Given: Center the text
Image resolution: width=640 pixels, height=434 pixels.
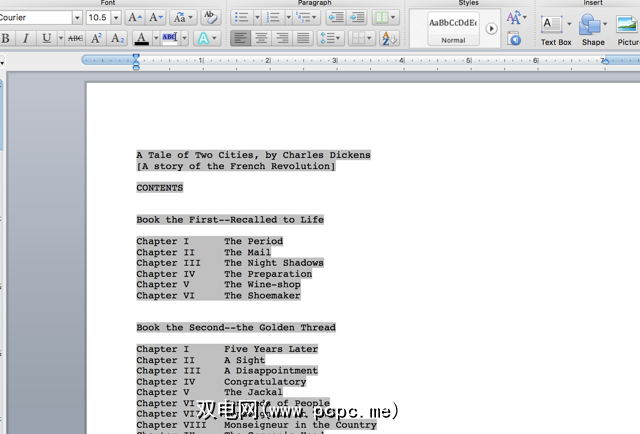Looking at the screenshot, I should coord(261,38).
